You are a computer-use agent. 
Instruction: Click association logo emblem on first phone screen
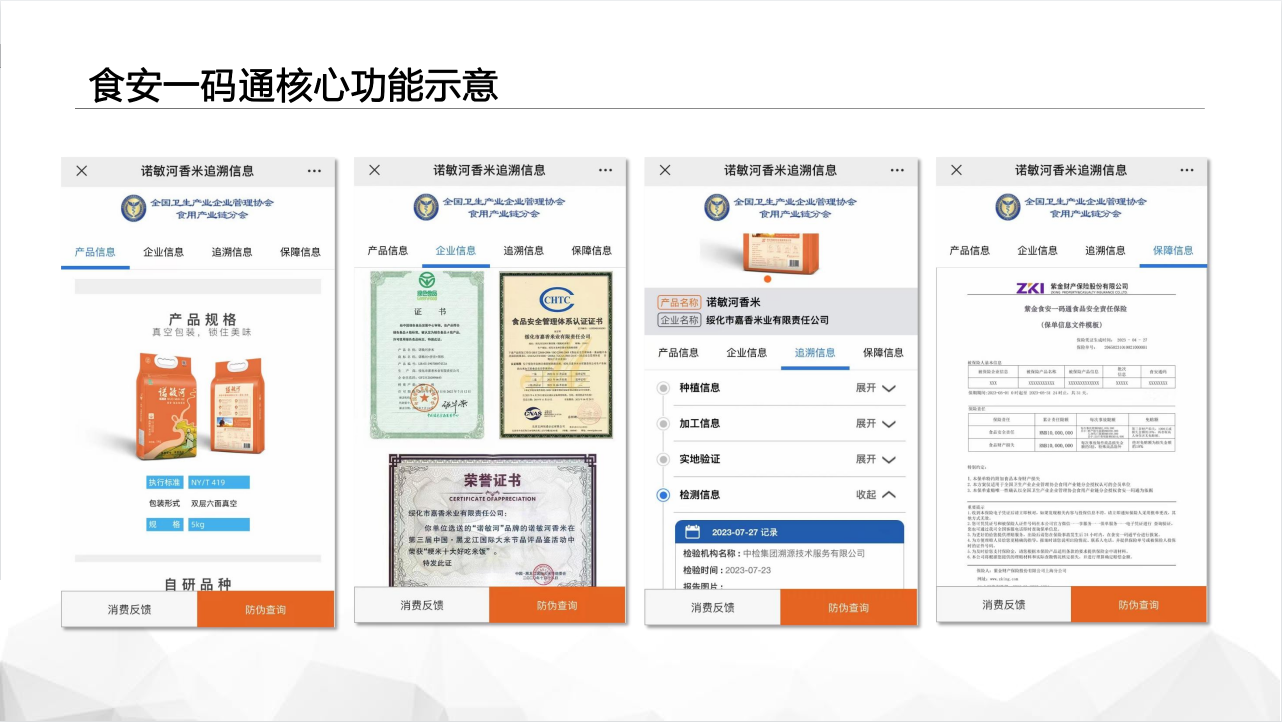click(134, 208)
